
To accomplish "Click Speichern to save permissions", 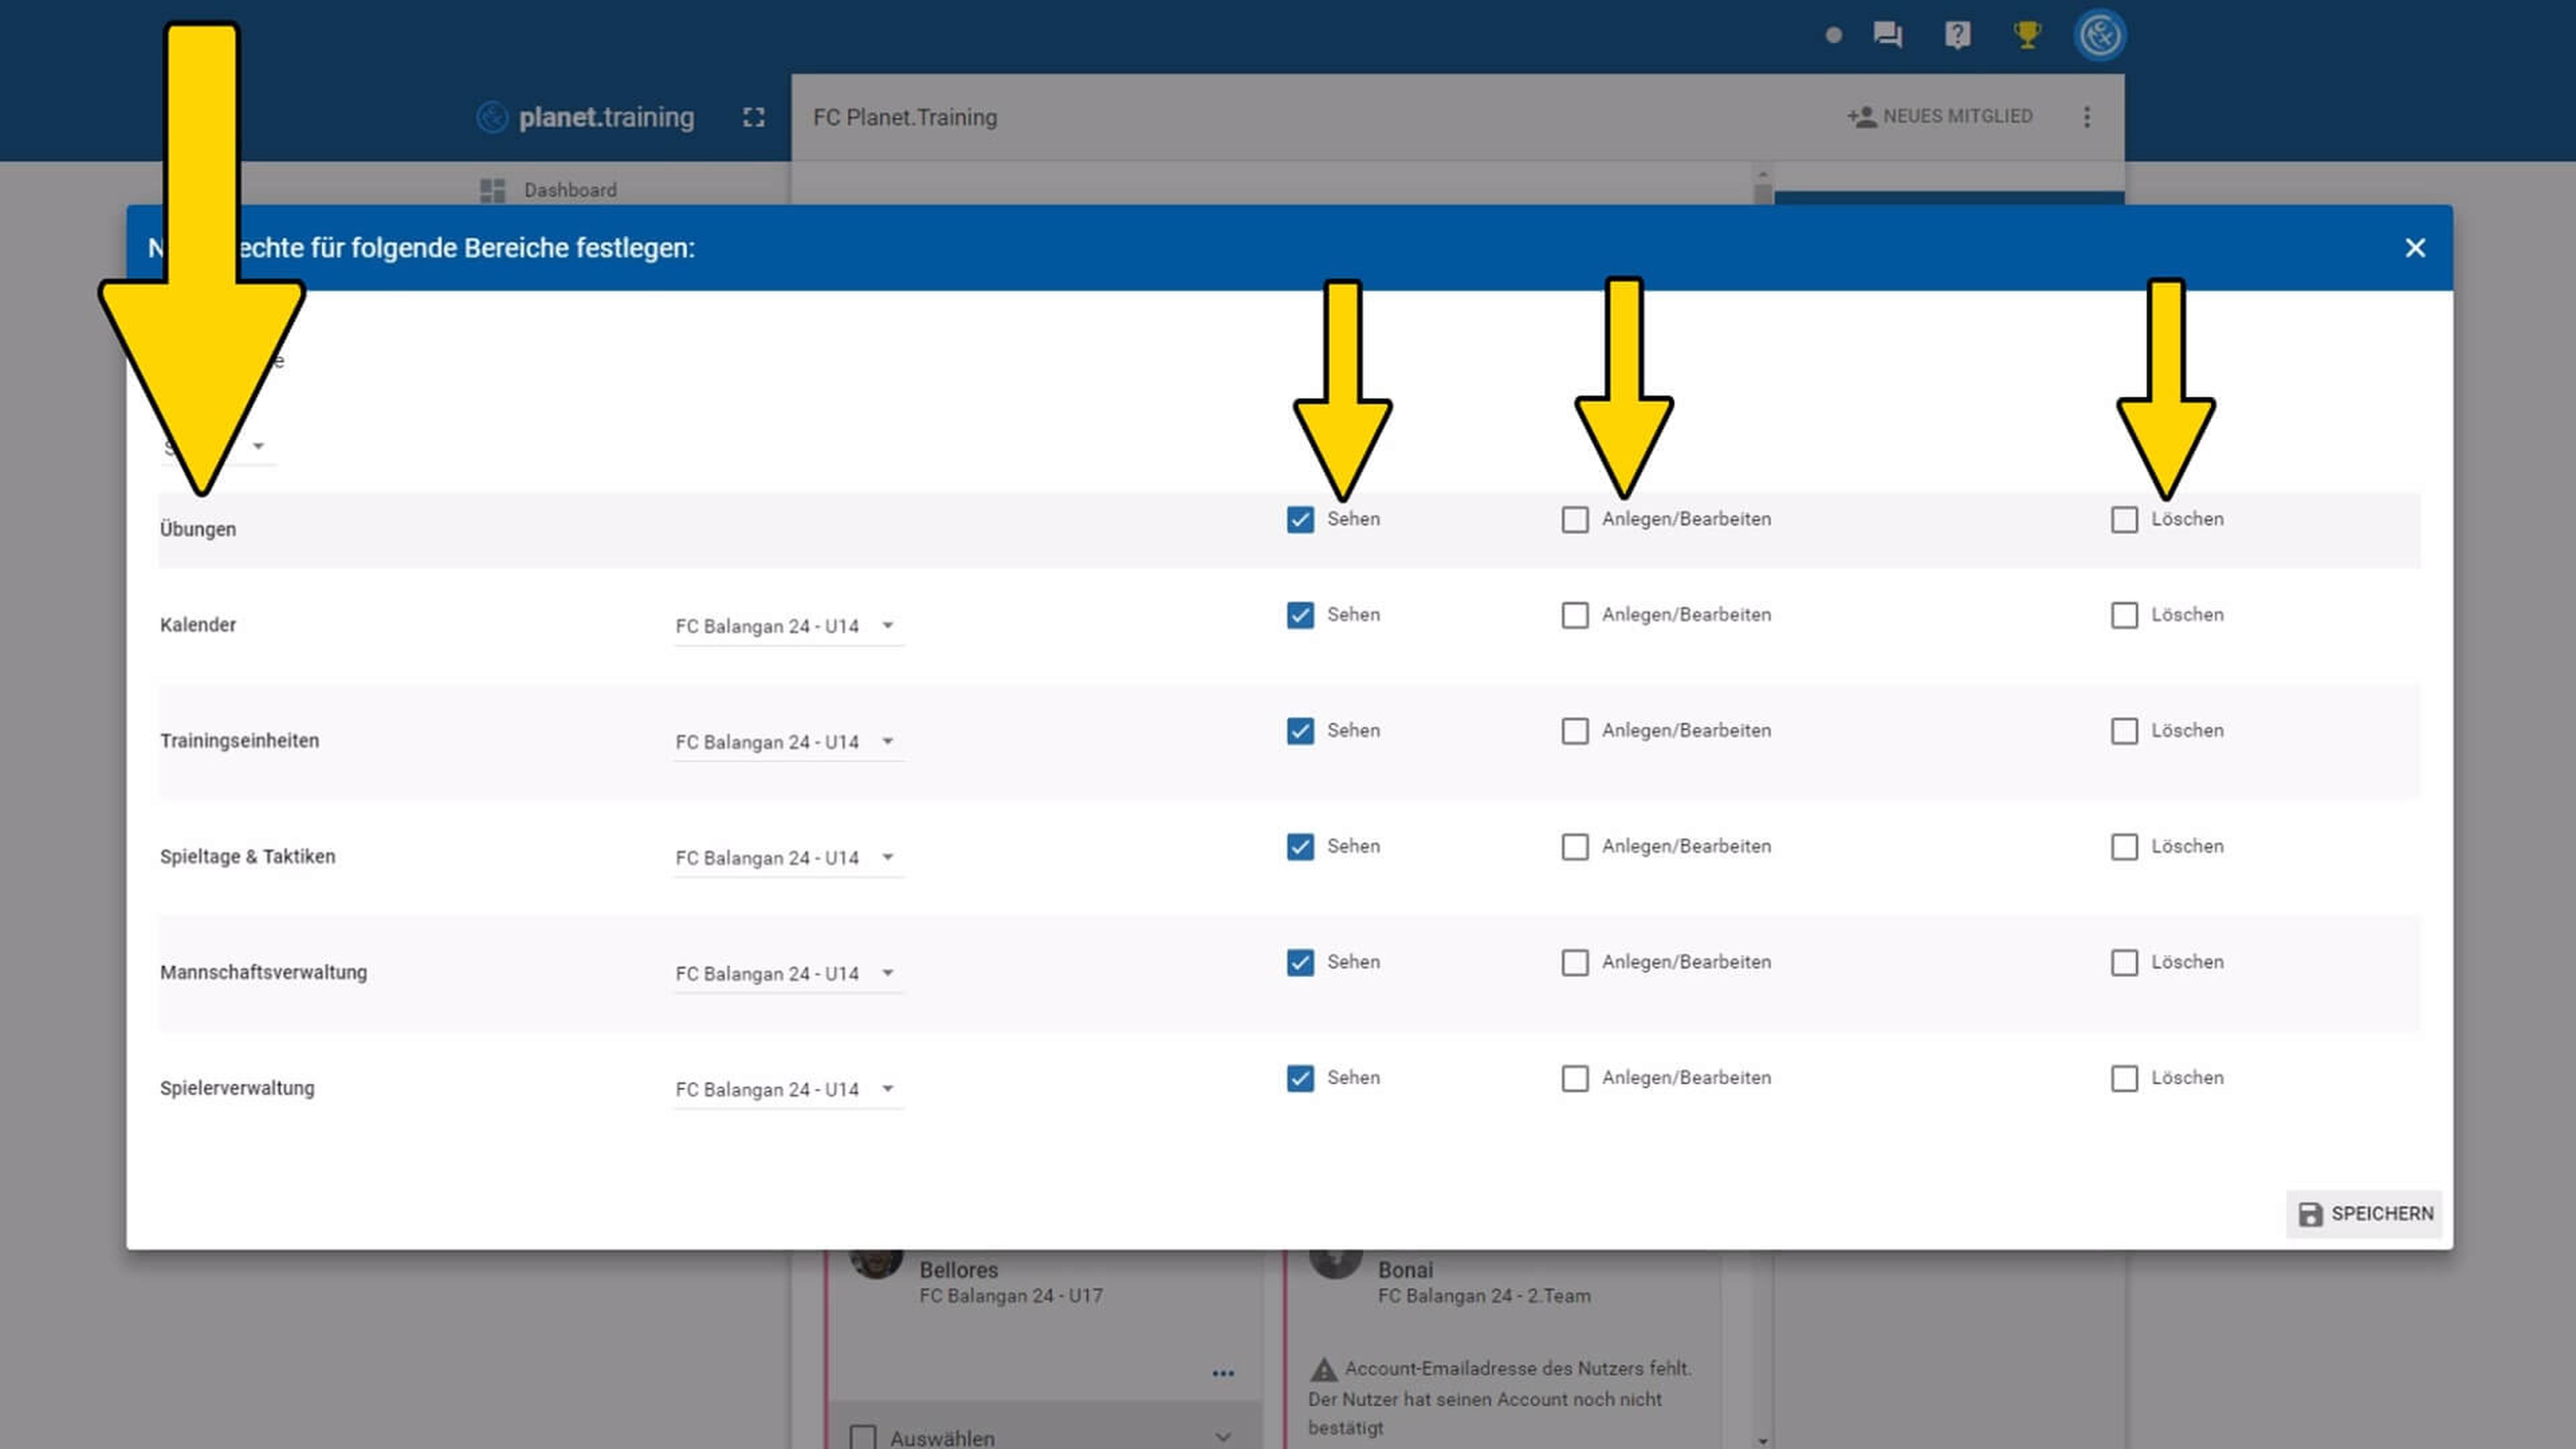I will click(2365, 1213).
